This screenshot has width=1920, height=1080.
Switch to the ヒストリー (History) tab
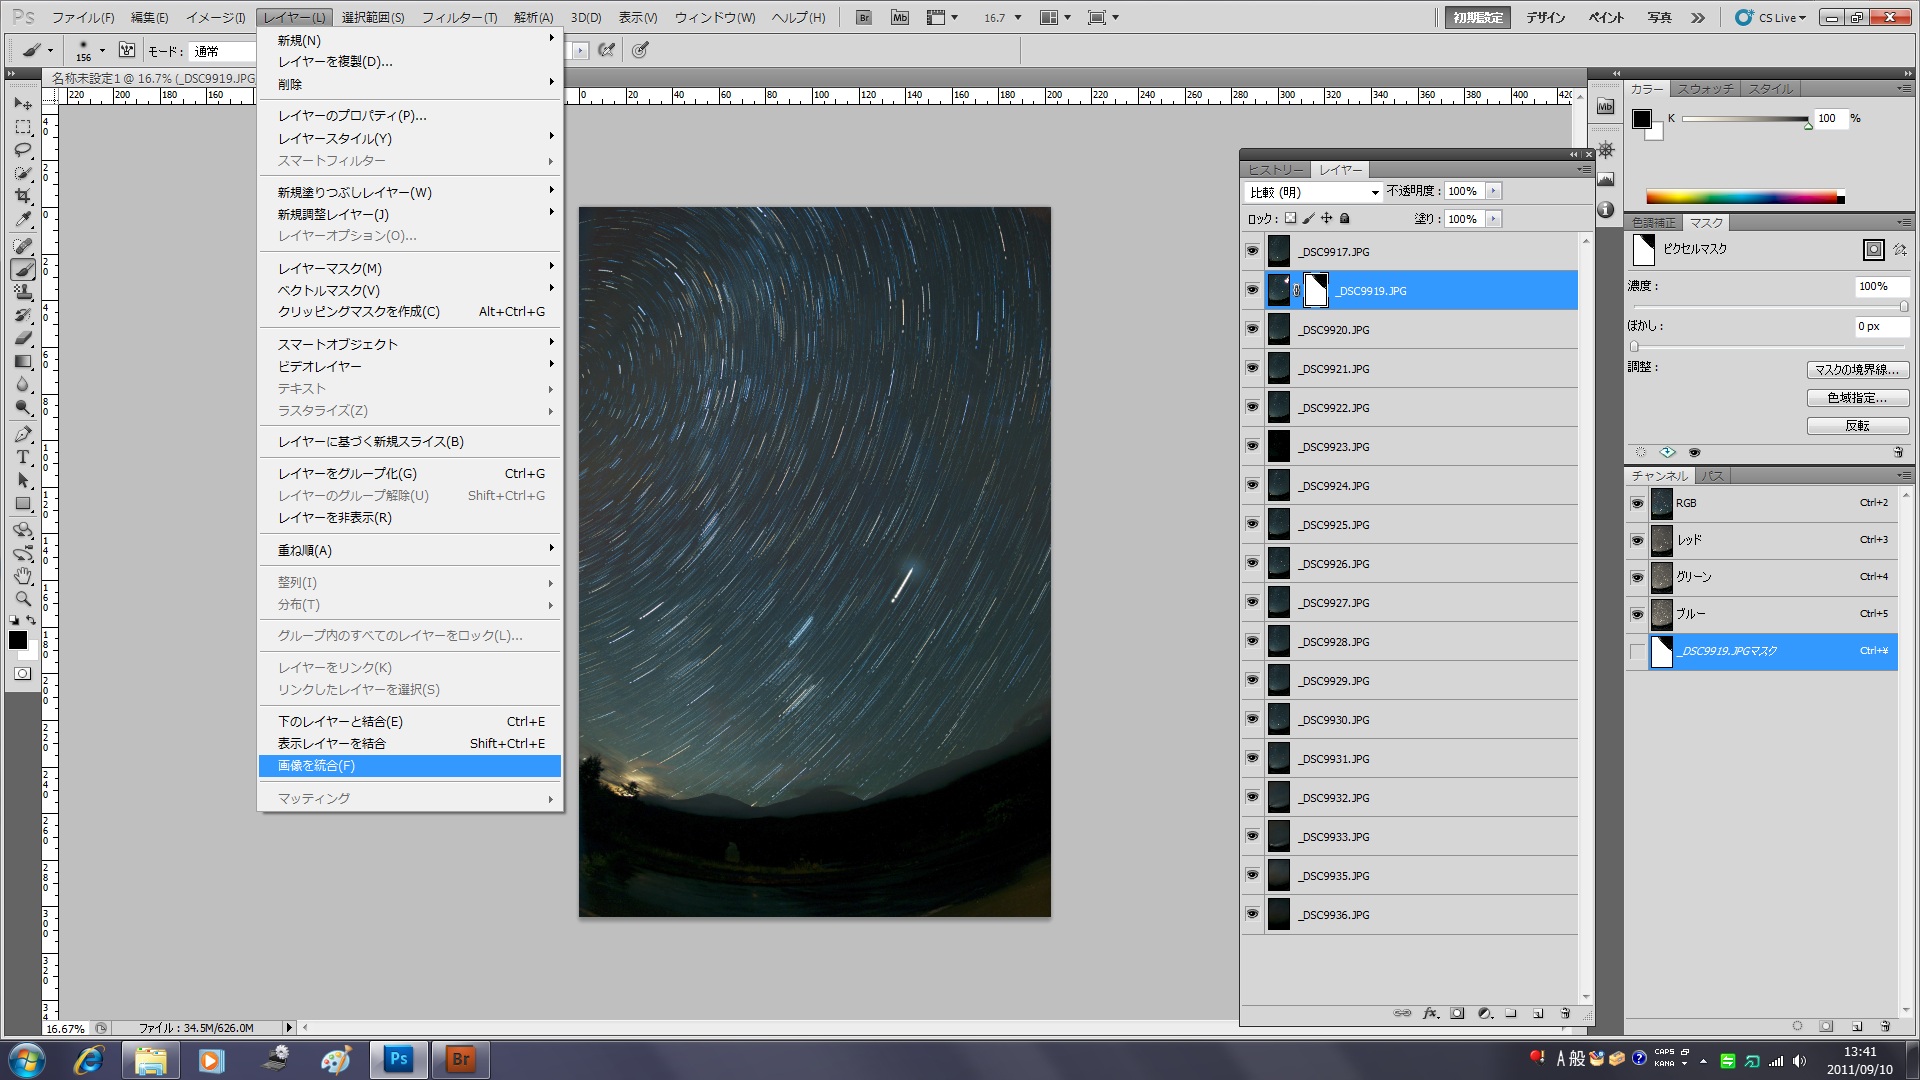pyautogui.click(x=1275, y=170)
